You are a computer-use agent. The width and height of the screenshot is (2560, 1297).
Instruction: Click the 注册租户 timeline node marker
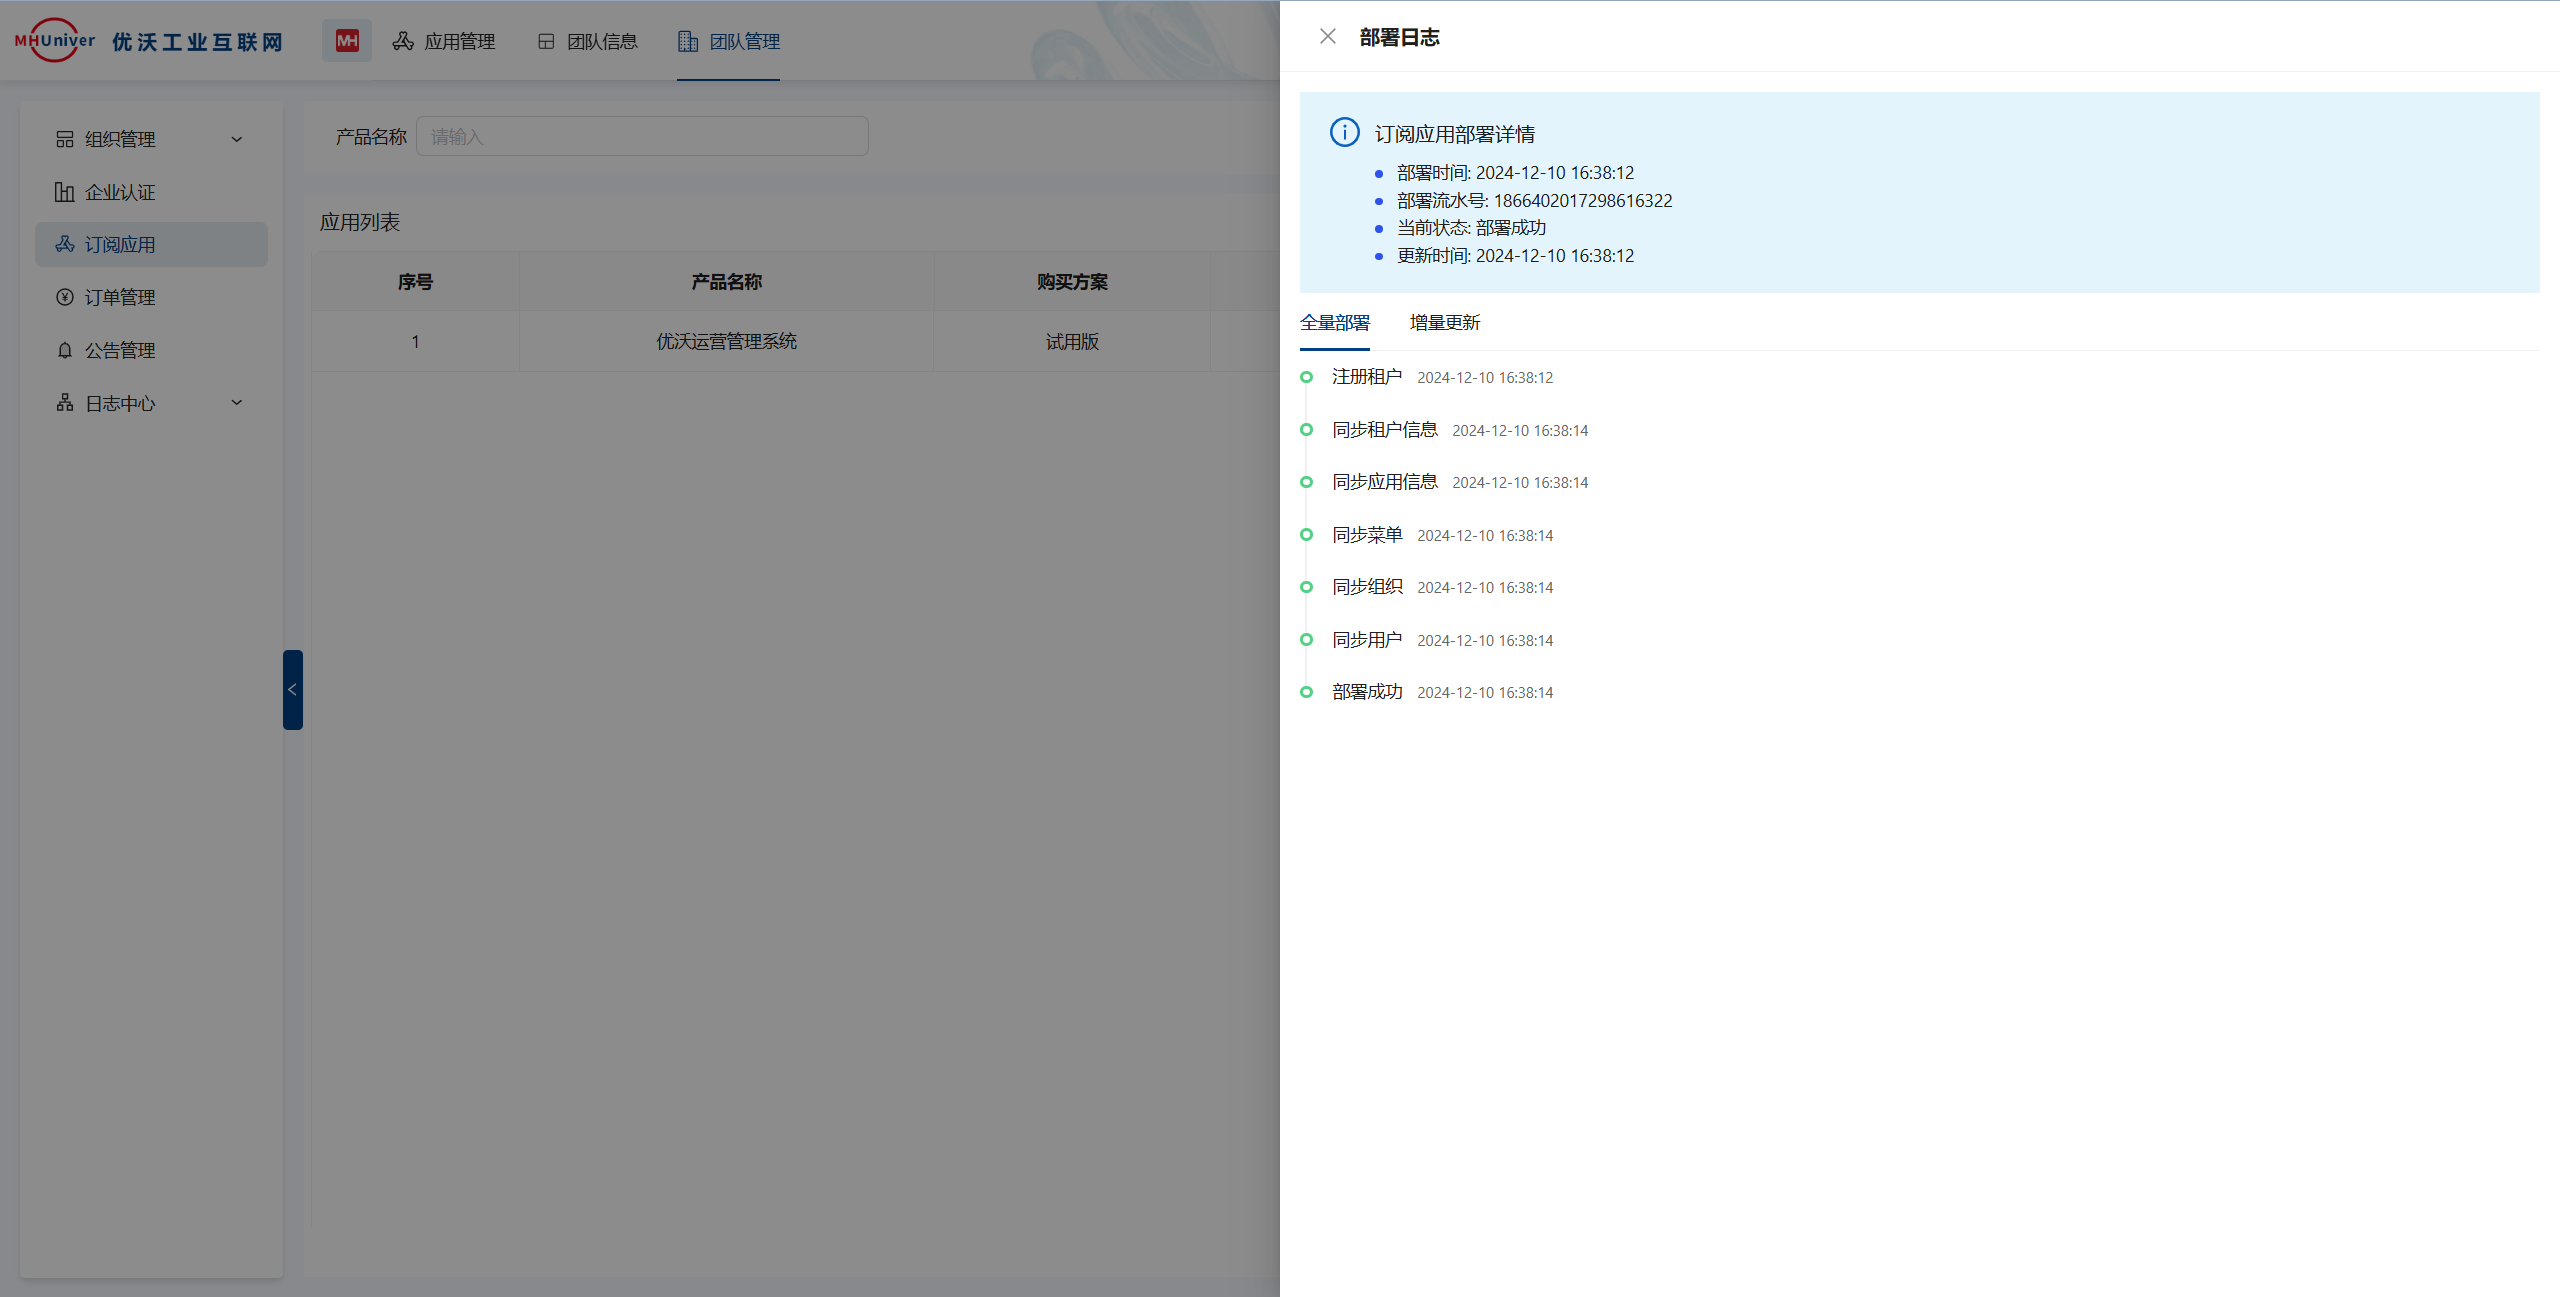pyautogui.click(x=1306, y=377)
